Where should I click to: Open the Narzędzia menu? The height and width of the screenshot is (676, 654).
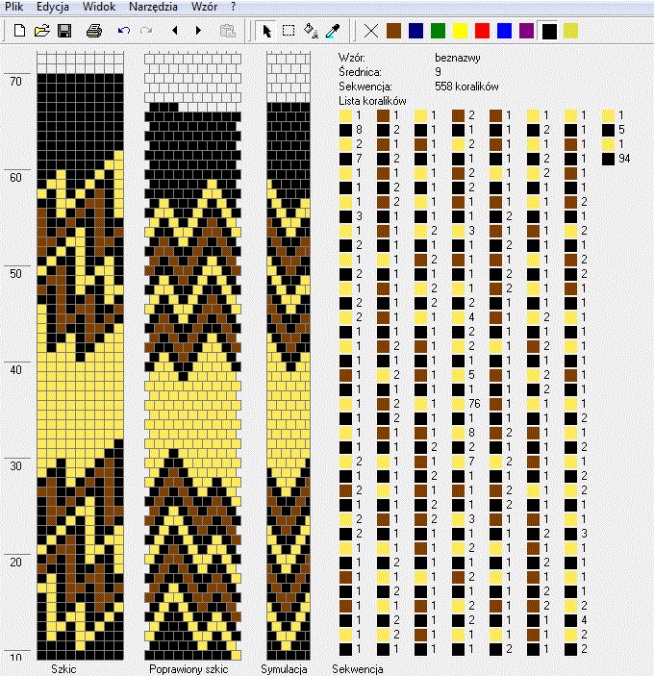point(153,7)
